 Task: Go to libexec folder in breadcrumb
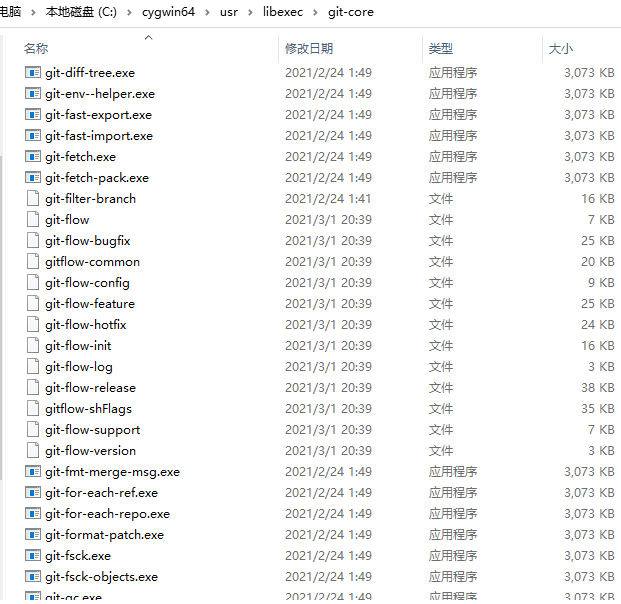tap(283, 12)
